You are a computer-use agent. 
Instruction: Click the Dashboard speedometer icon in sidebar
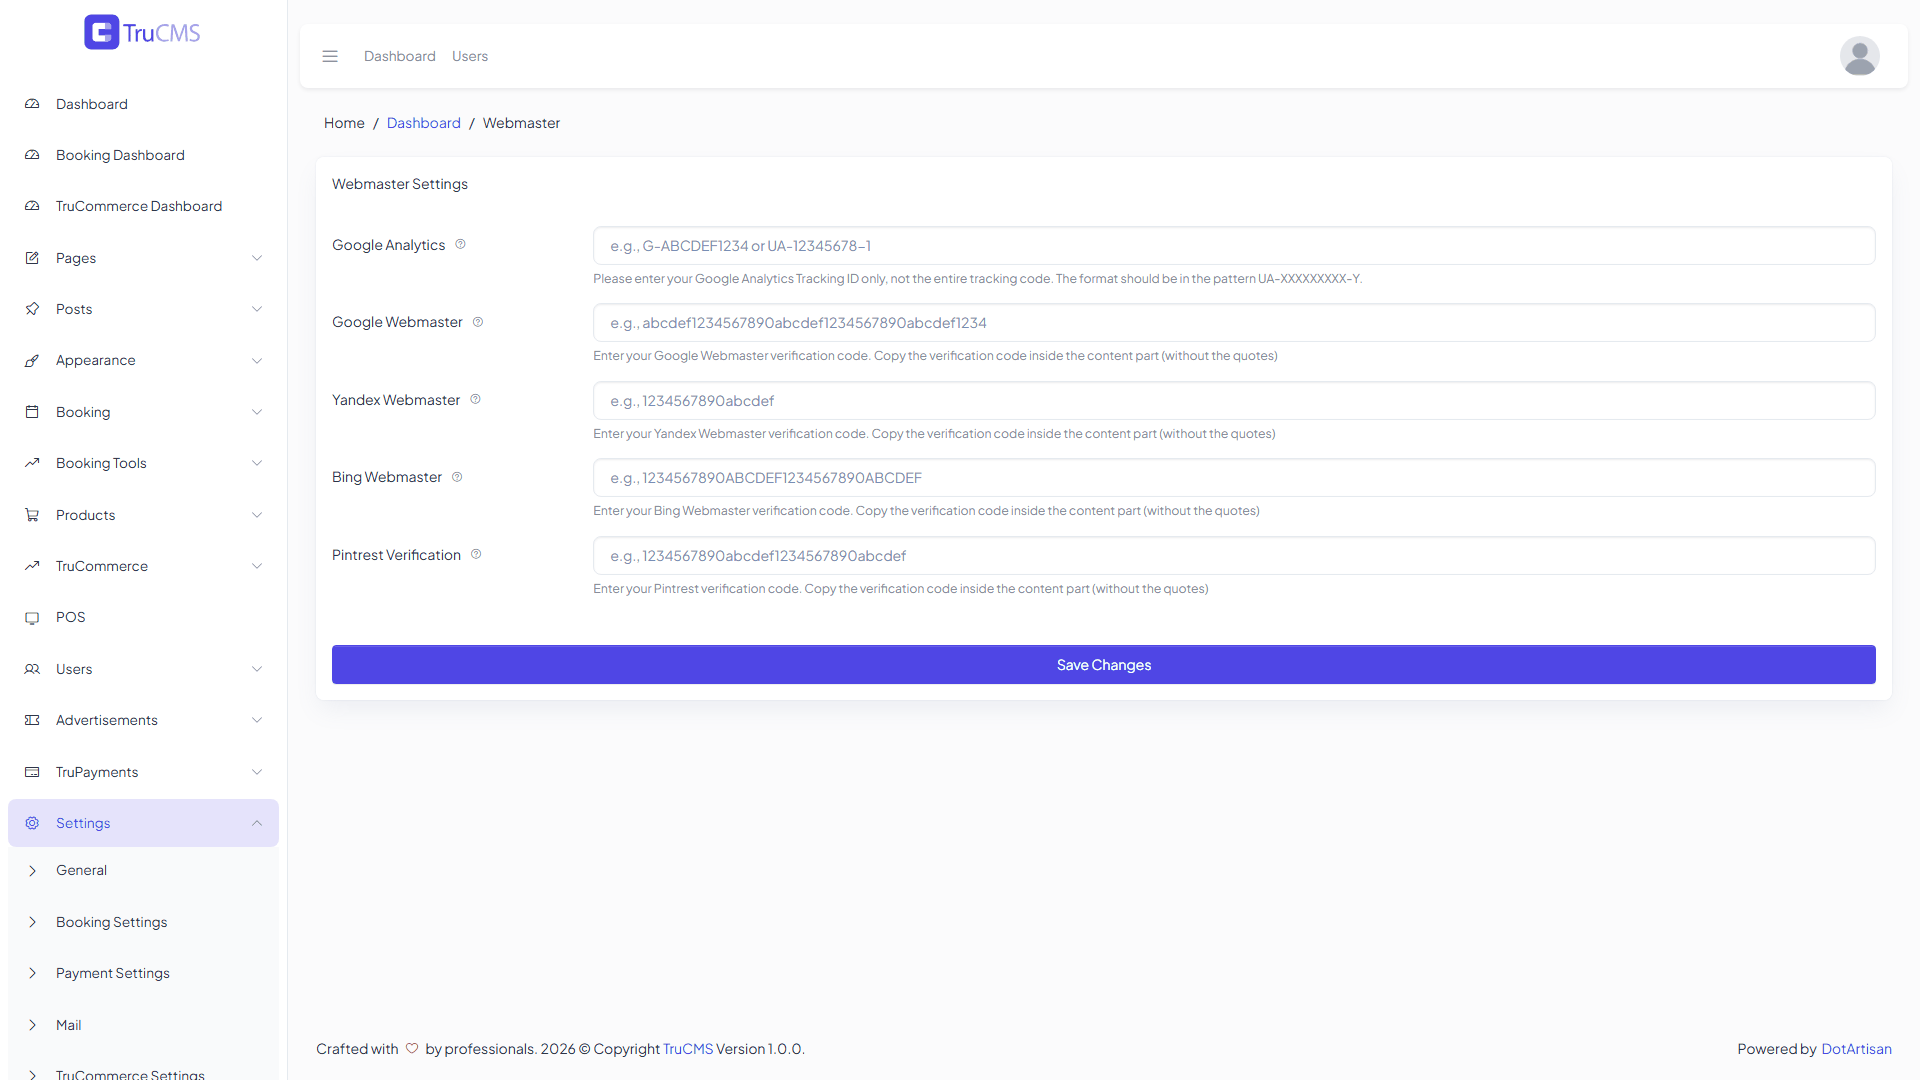32,104
